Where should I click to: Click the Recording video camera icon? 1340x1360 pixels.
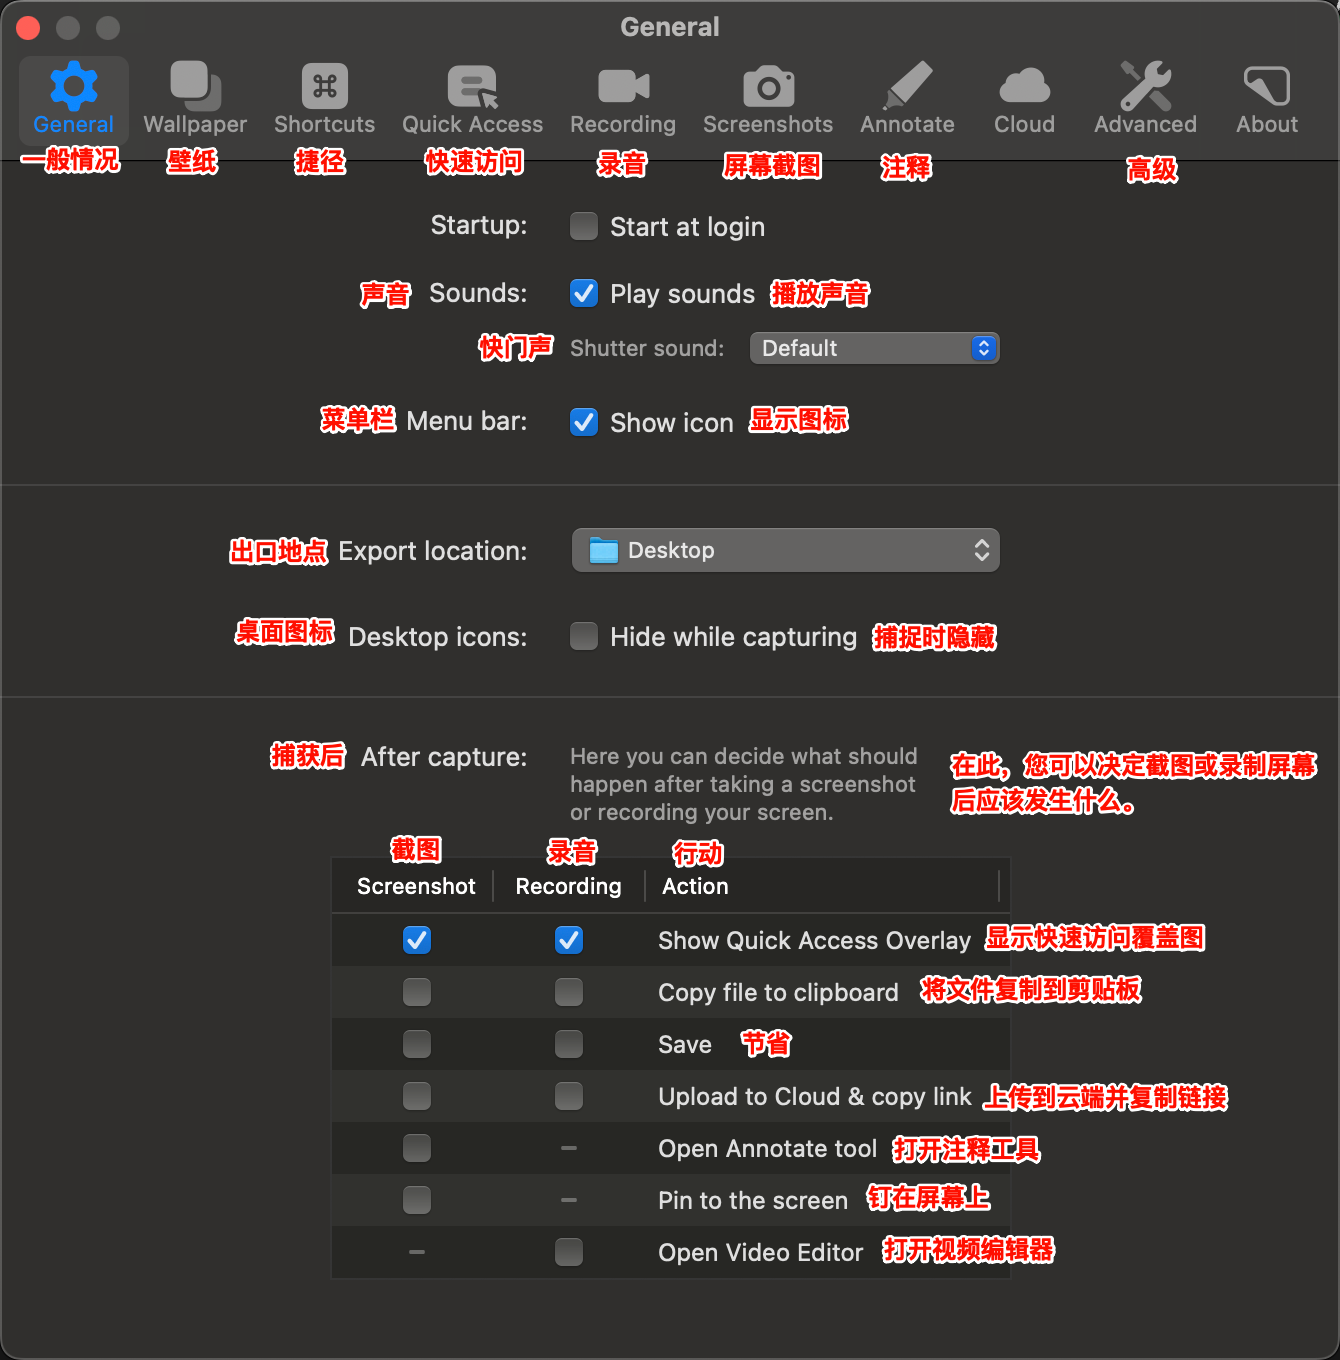click(x=623, y=86)
